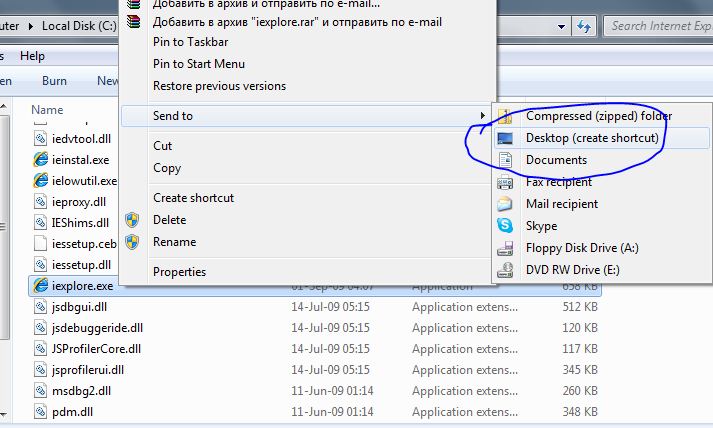Choose Create shortcut in context menu
The width and height of the screenshot is (713, 428).
(x=193, y=198)
